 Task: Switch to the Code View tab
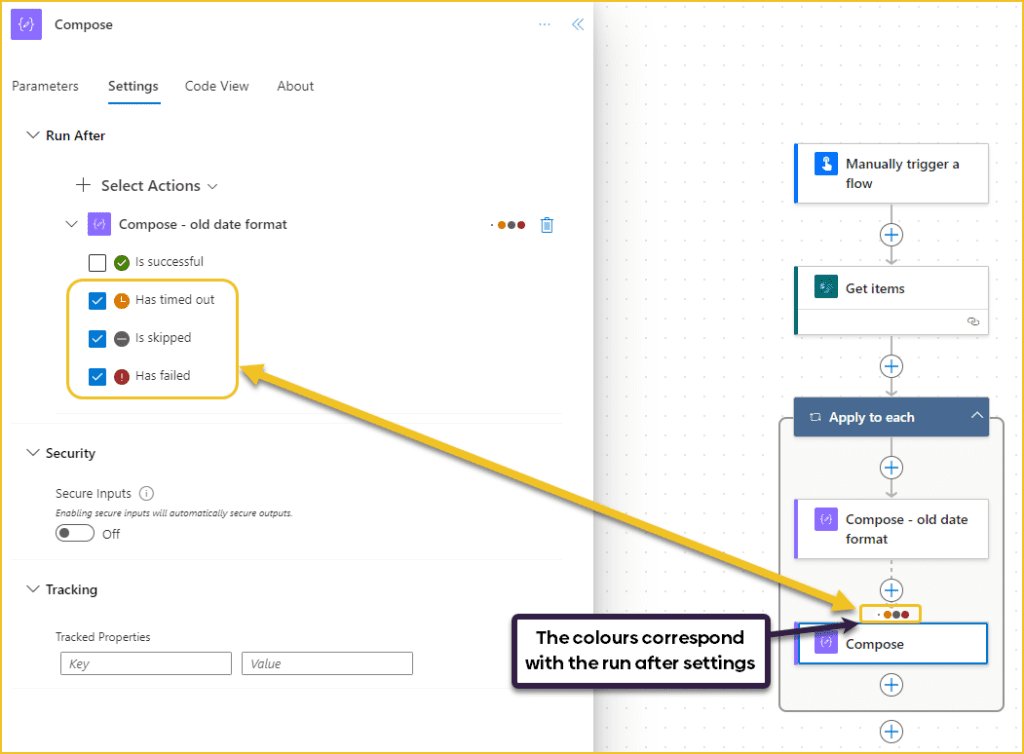click(216, 86)
